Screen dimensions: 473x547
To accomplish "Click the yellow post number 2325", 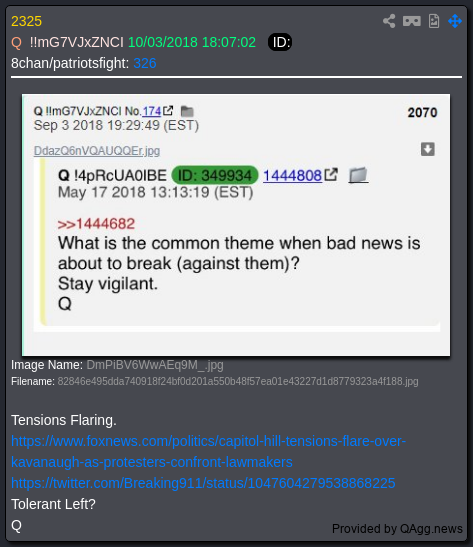I will (x=27, y=21).
